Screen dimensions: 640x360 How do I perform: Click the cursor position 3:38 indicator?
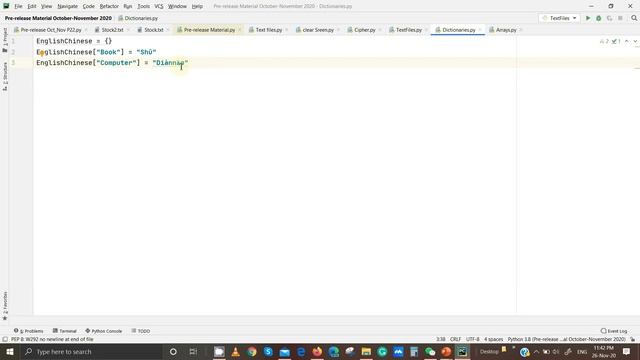coord(441,339)
